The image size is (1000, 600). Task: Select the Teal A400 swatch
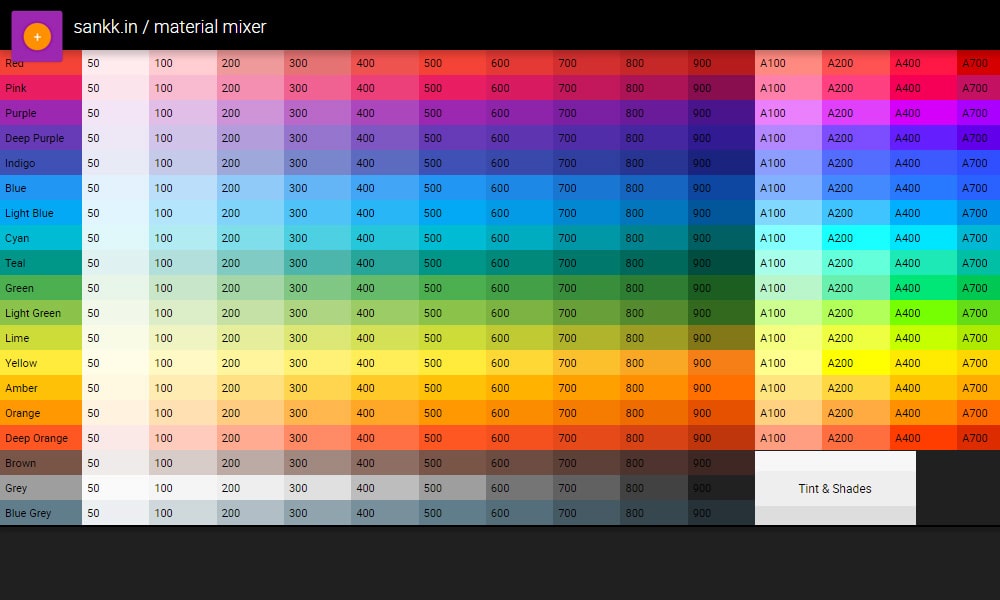point(922,263)
